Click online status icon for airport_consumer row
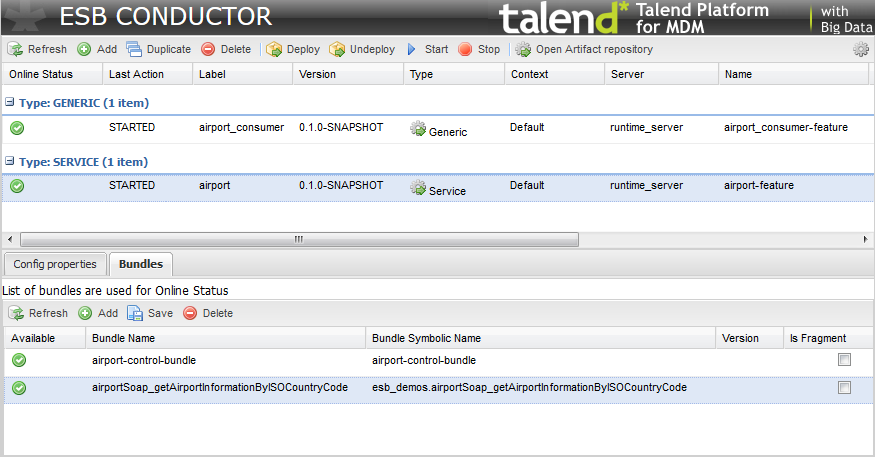 click(17, 128)
